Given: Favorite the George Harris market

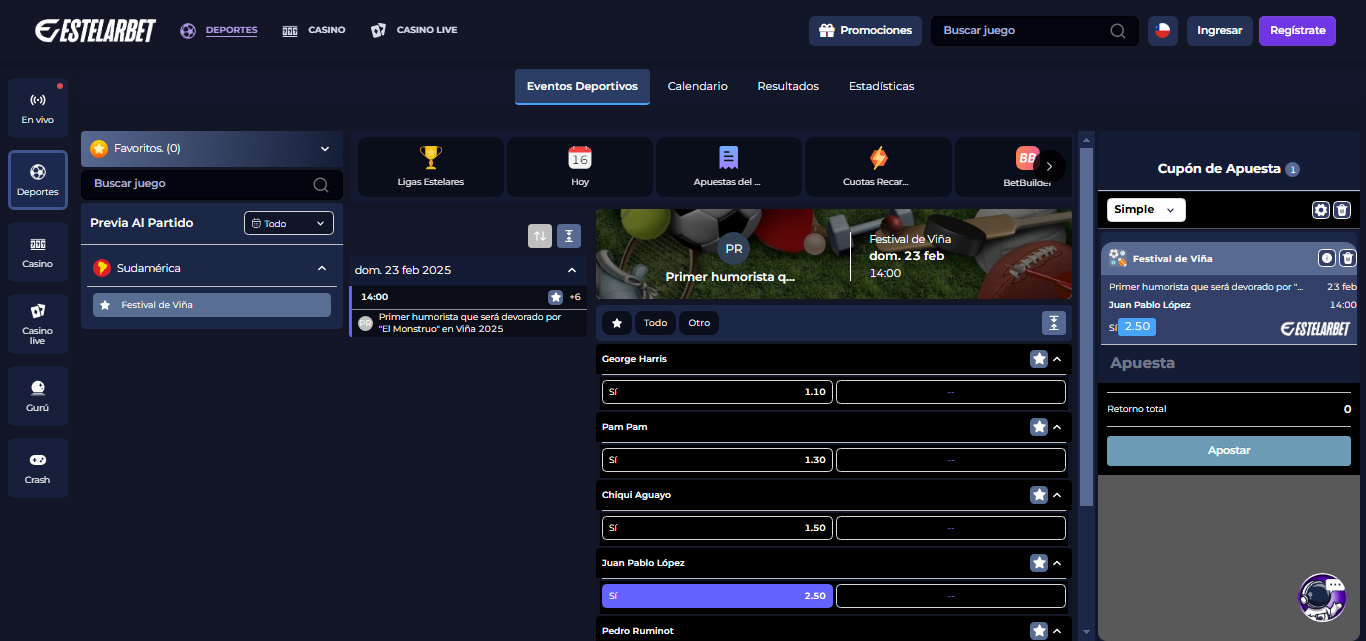Looking at the screenshot, I should pyautogui.click(x=1039, y=359).
